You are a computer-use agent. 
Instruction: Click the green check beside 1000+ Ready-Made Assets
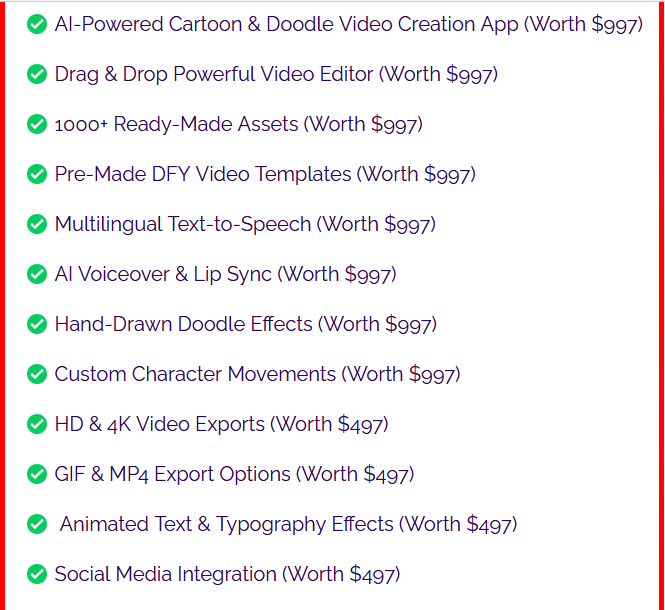[x=37, y=124]
